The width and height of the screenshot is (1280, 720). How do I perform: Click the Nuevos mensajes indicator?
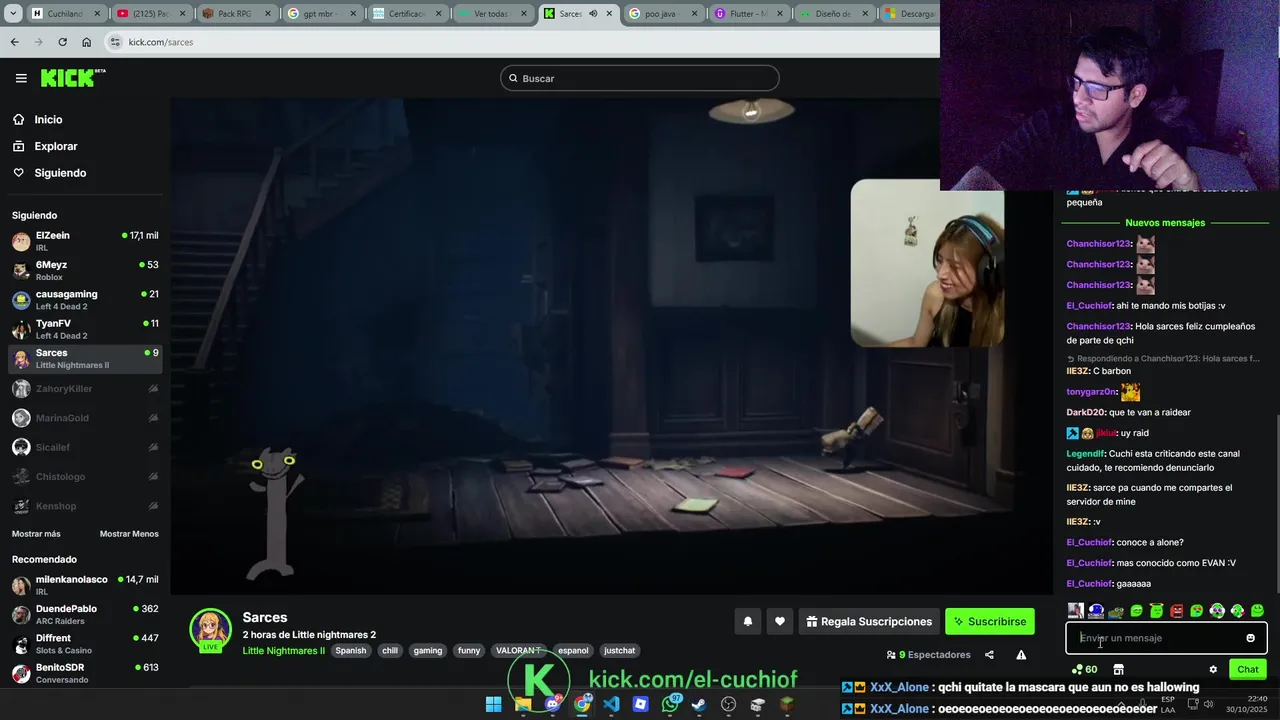[1165, 223]
